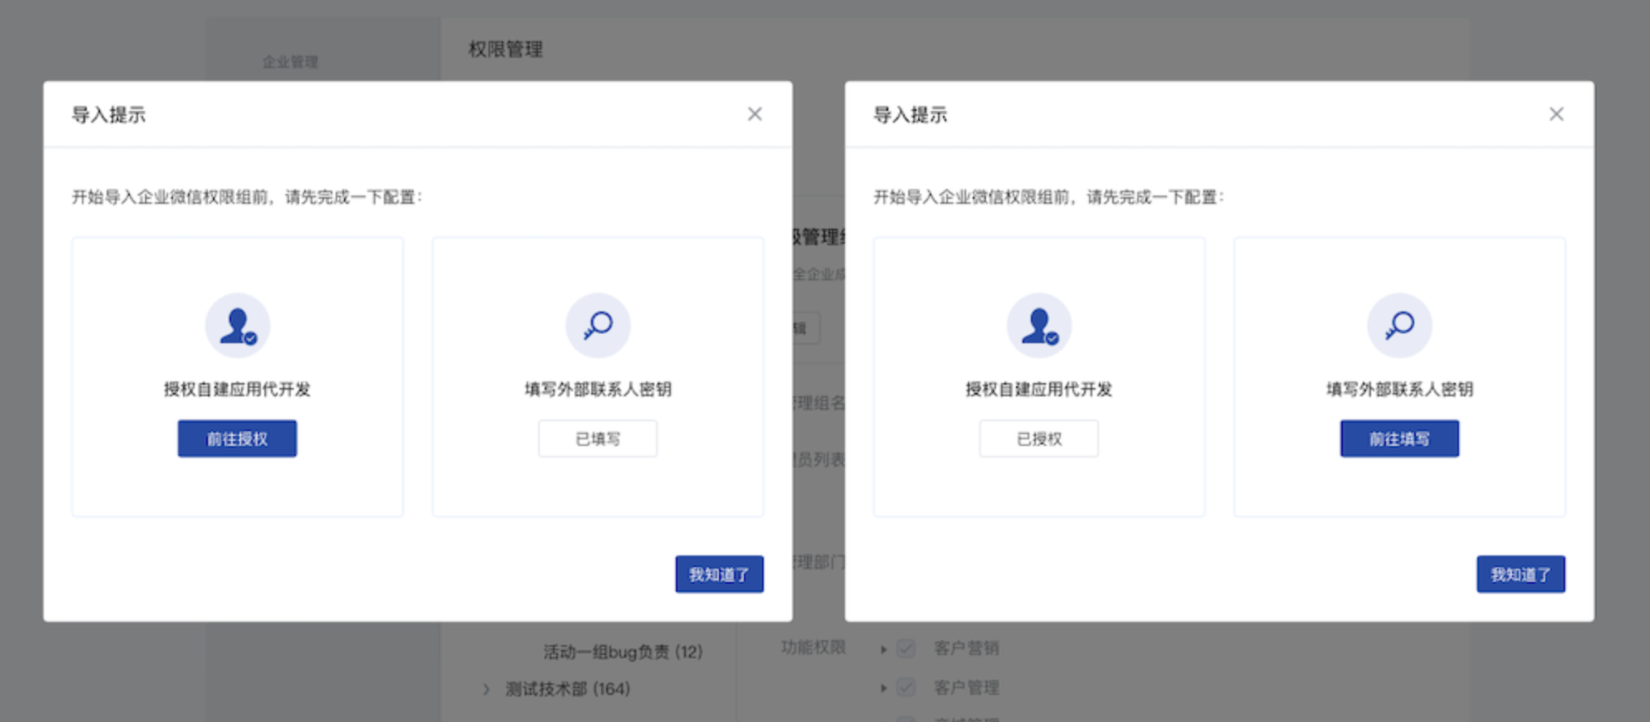
Task: Close the 导入提示 dialog containing the 前往授权 button
Action: [755, 114]
